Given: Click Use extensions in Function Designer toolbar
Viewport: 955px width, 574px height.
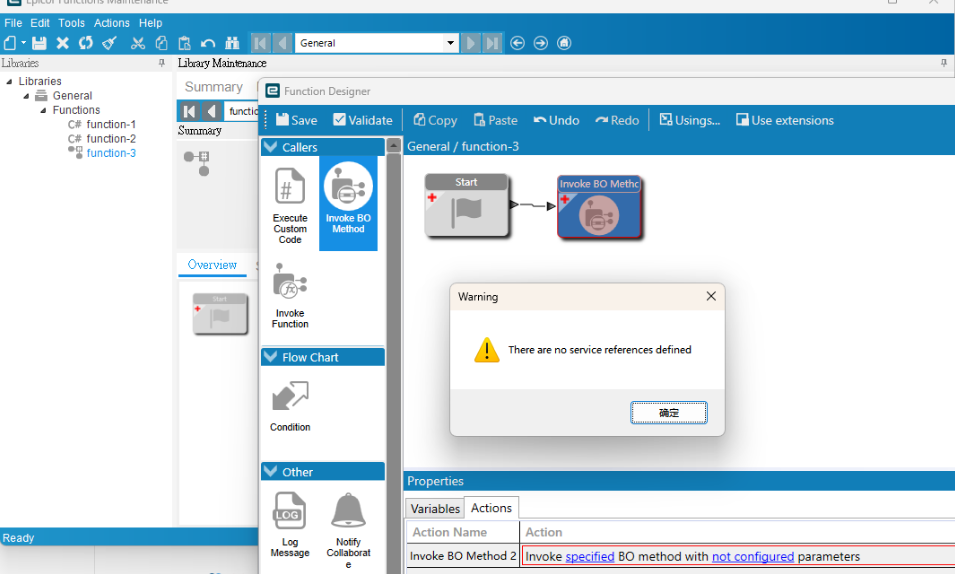Looking at the screenshot, I should tap(784, 120).
